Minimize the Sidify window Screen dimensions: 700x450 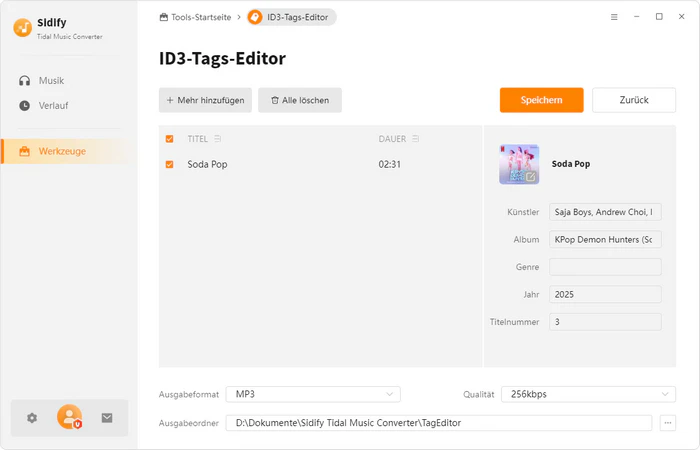637,17
